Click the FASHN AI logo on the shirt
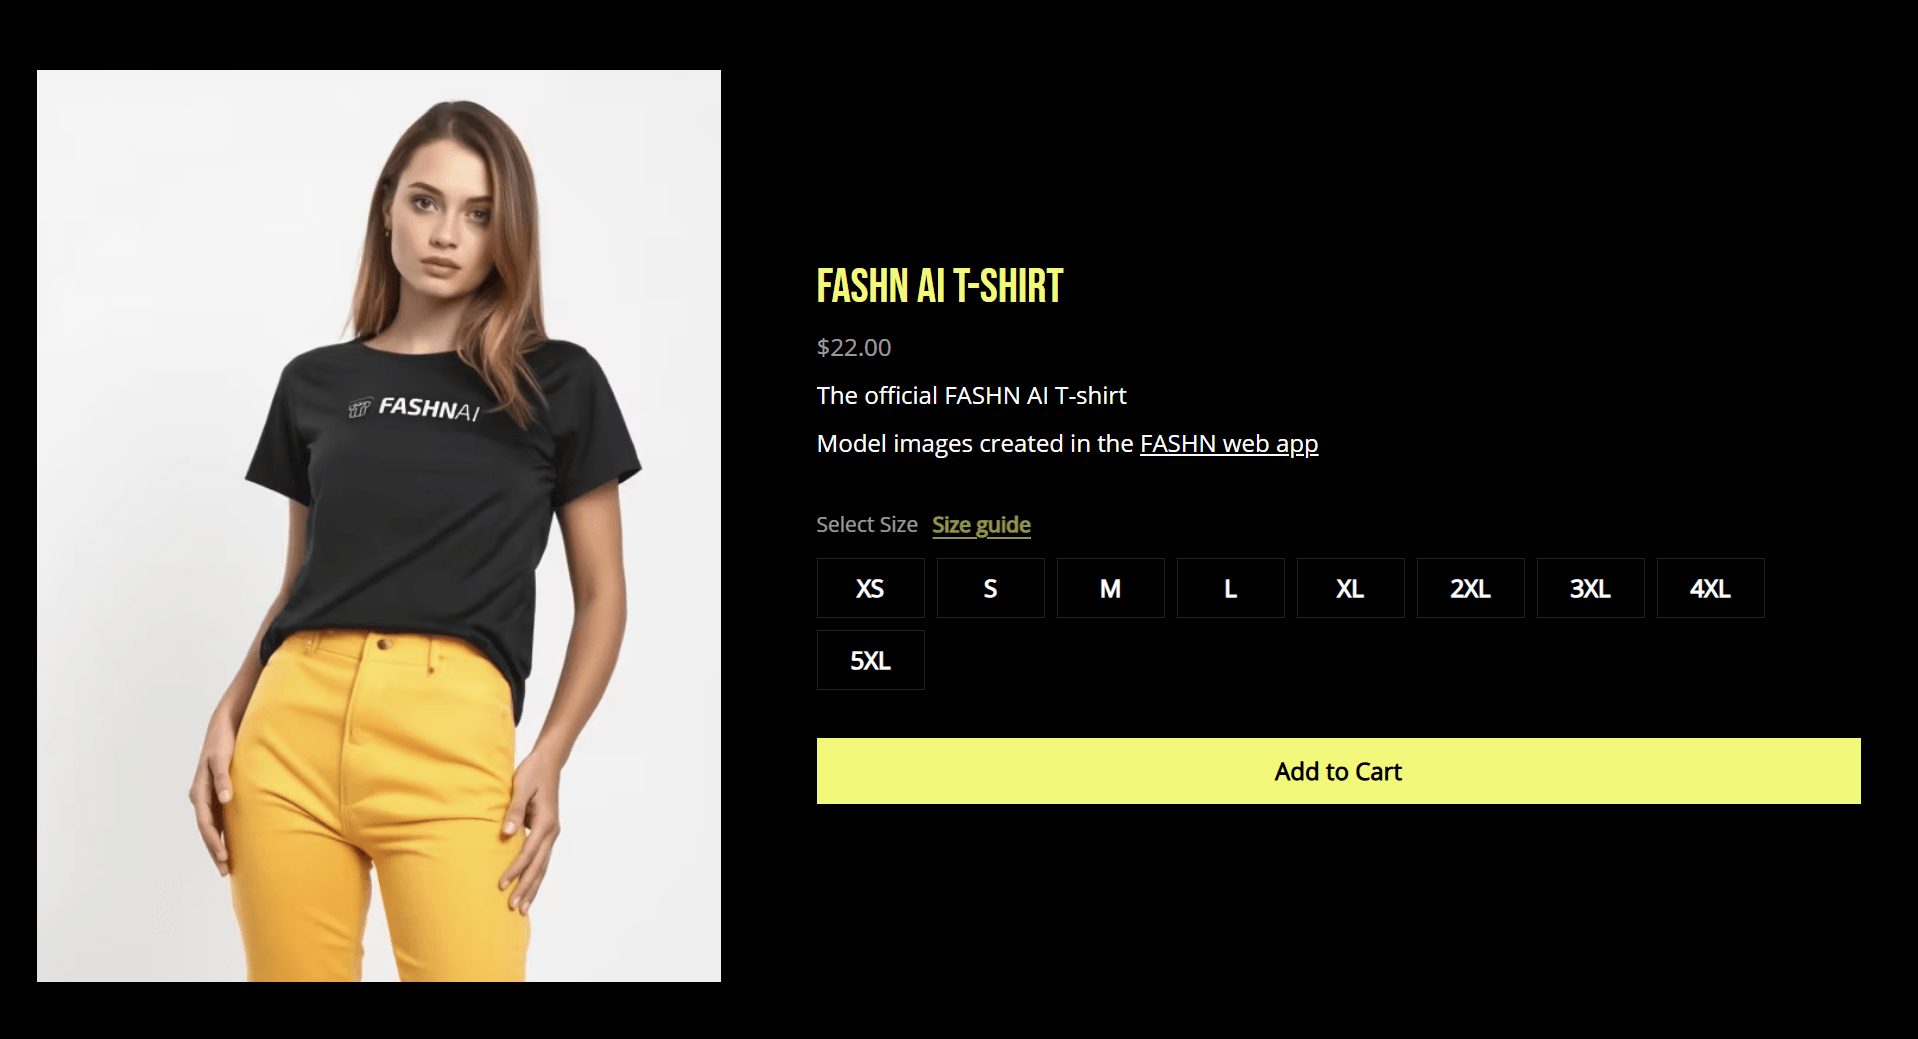The image size is (1918, 1039). (414, 408)
